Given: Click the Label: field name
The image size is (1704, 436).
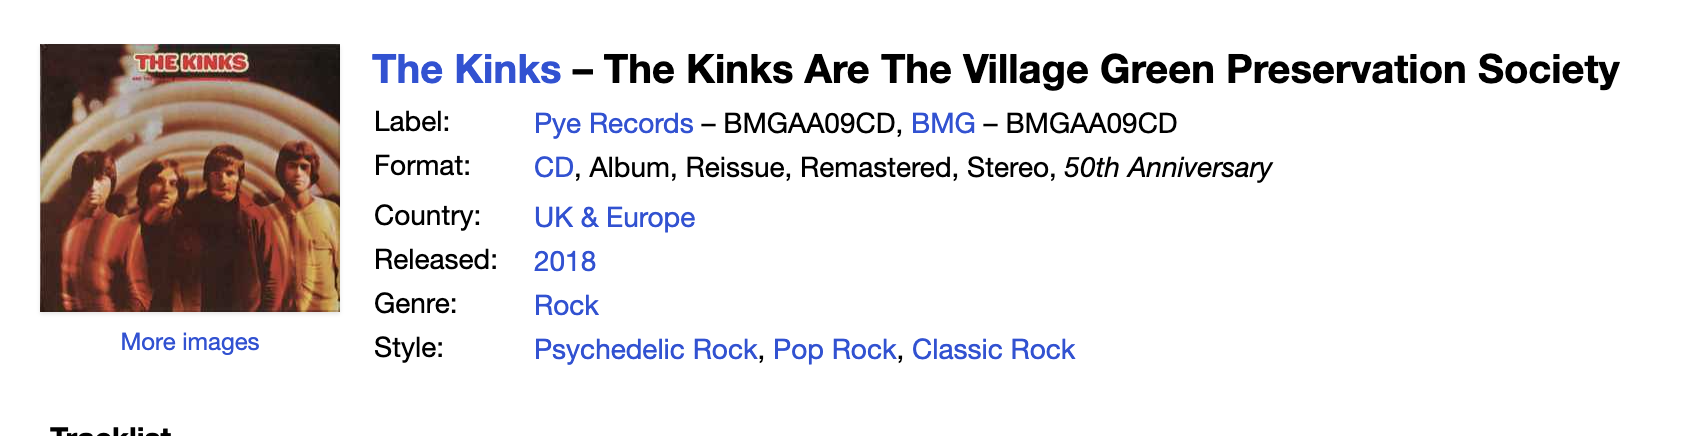Looking at the screenshot, I should click(x=412, y=122).
